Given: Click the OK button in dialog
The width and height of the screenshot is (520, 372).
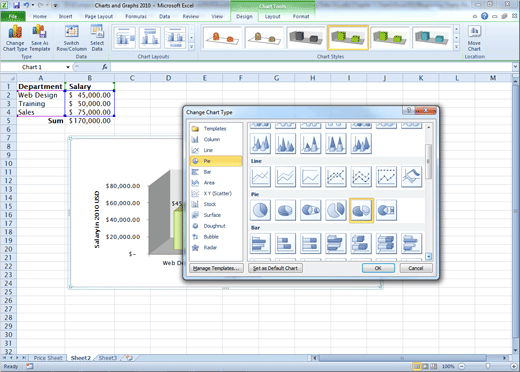Looking at the screenshot, I should pyautogui.click(x=378, y=268).
